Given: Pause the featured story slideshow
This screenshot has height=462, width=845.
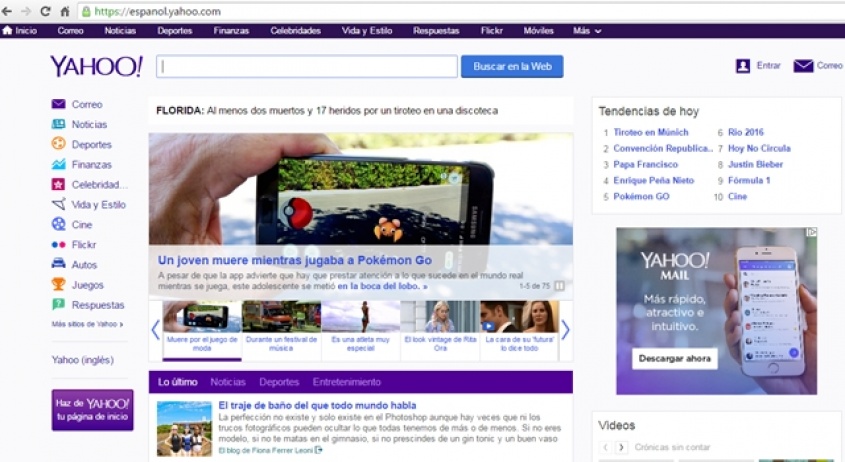Looking at the screenshot, I should click(559, 286).
